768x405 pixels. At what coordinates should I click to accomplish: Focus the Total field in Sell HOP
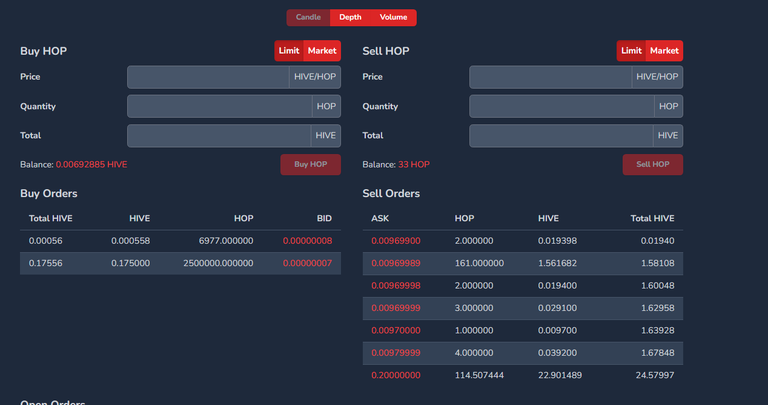pos(561,136)
